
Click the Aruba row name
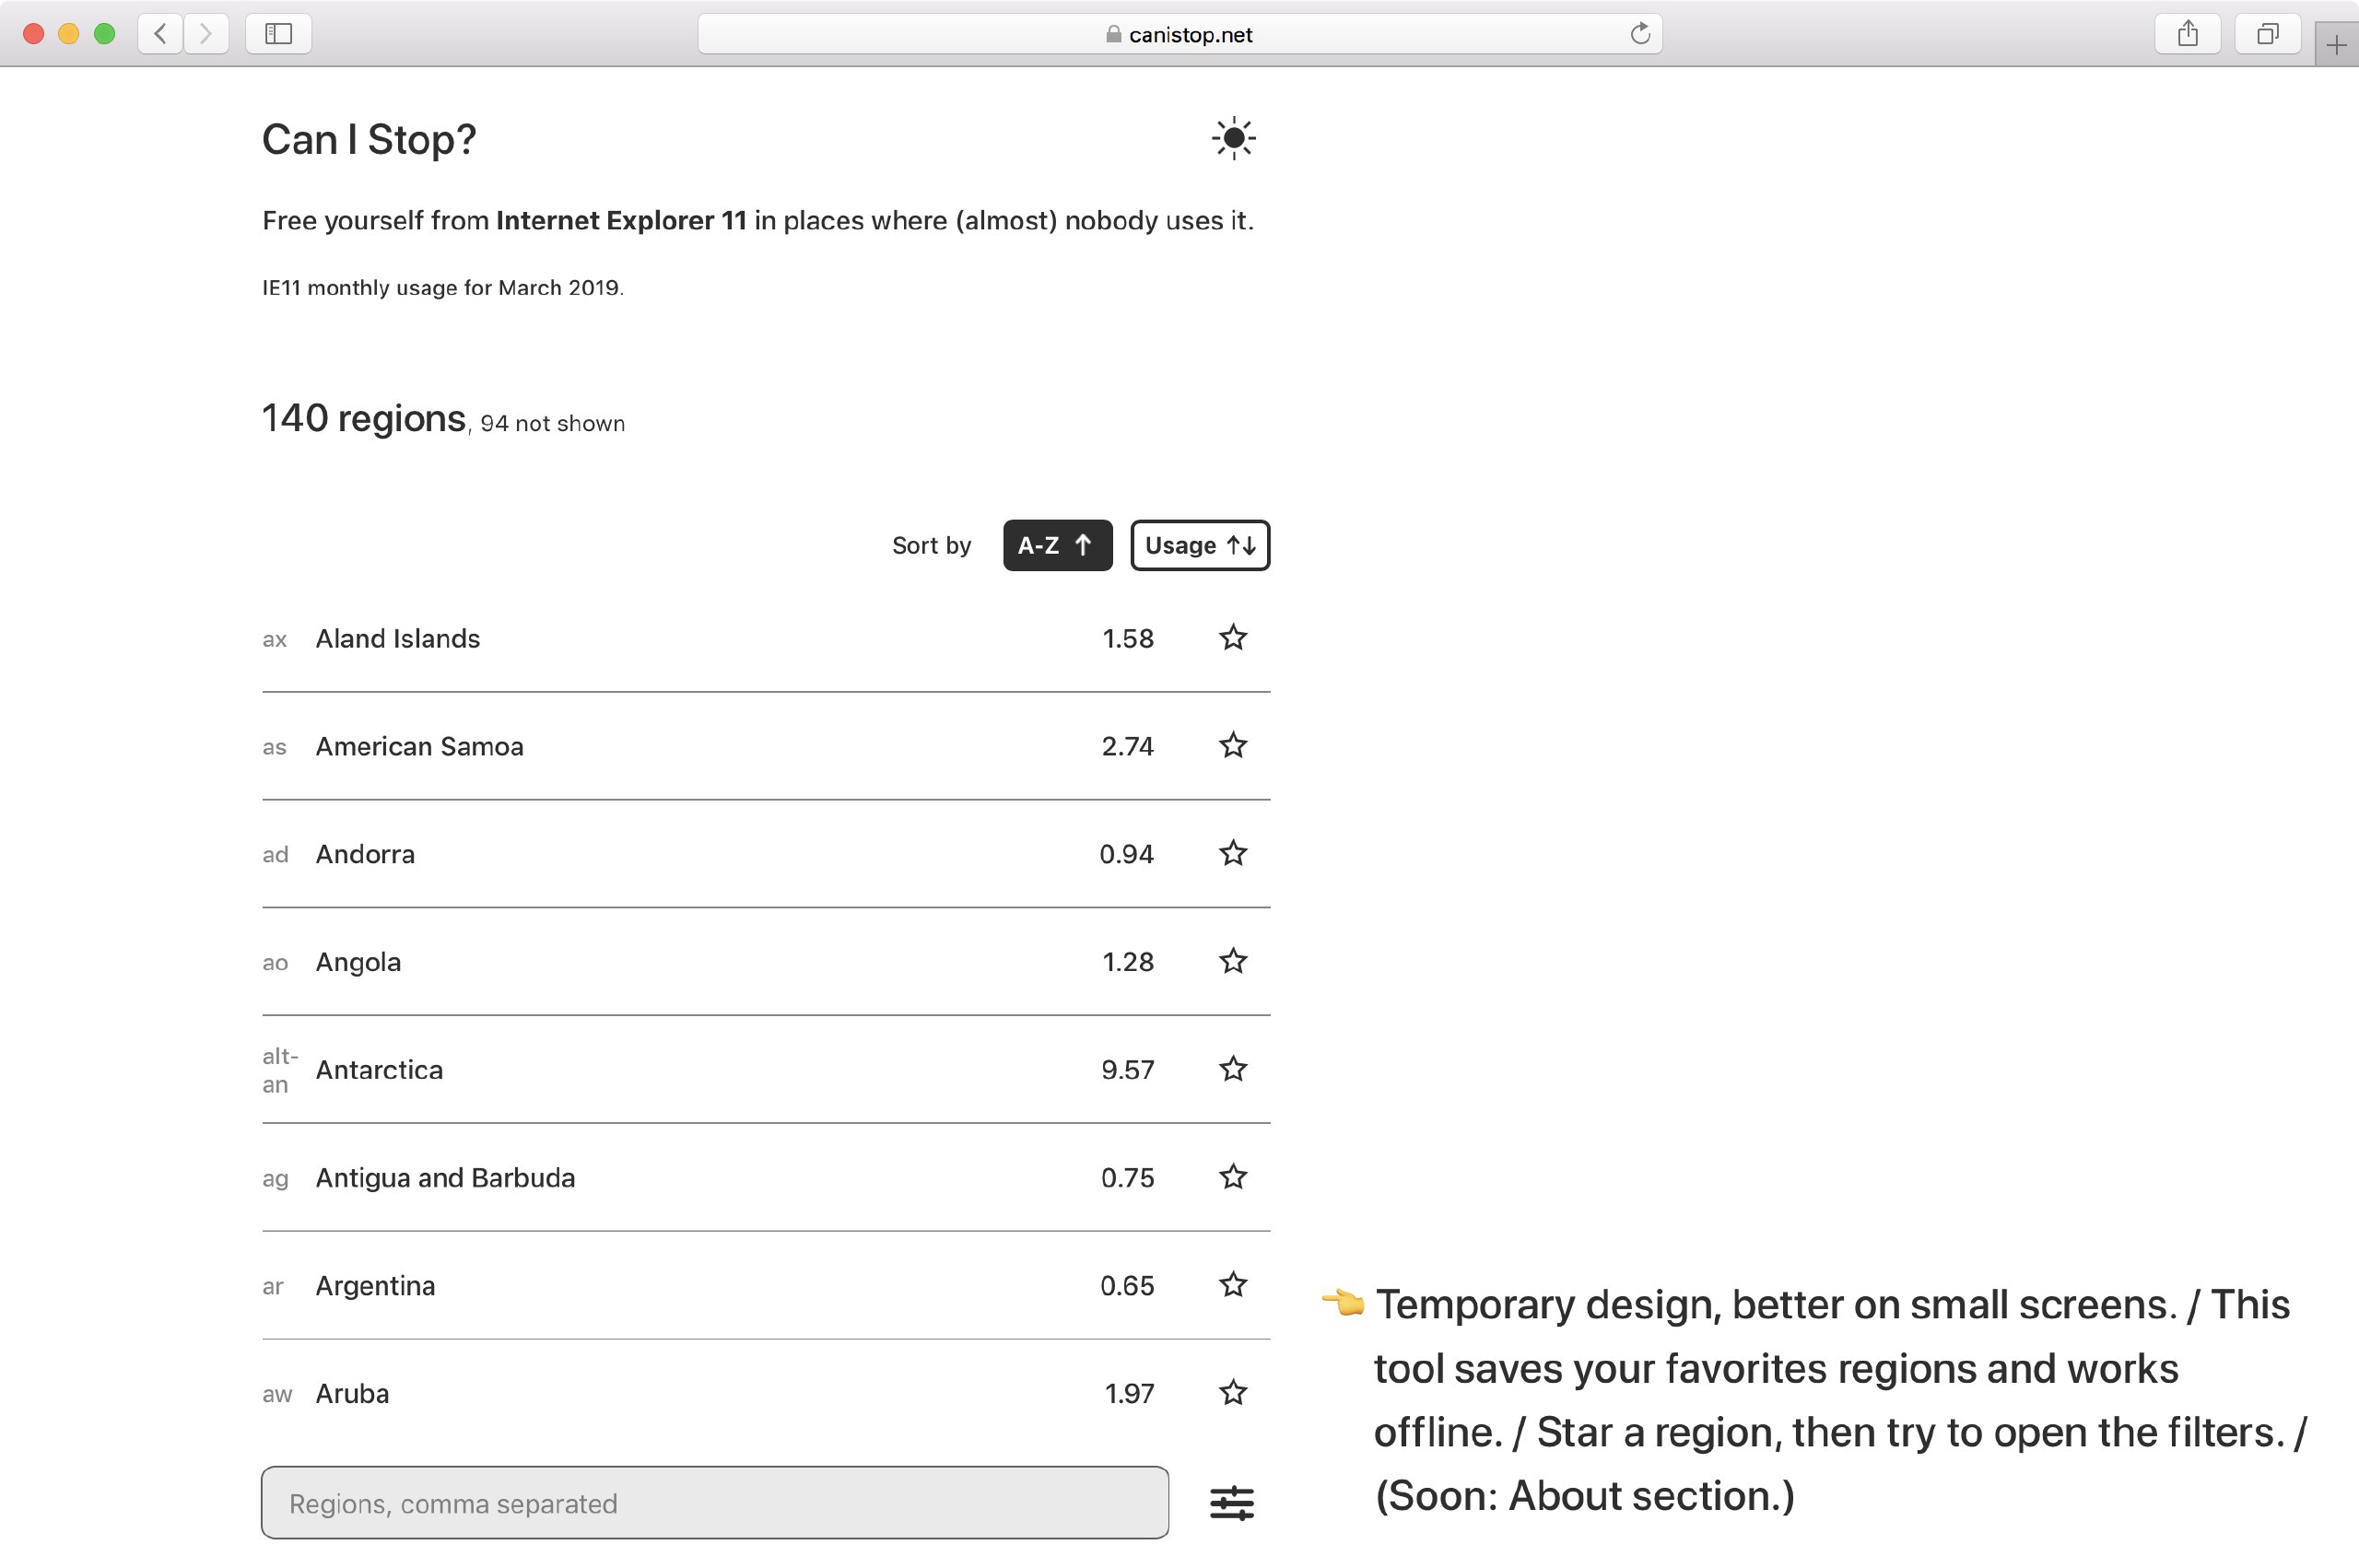point(352,1393)
